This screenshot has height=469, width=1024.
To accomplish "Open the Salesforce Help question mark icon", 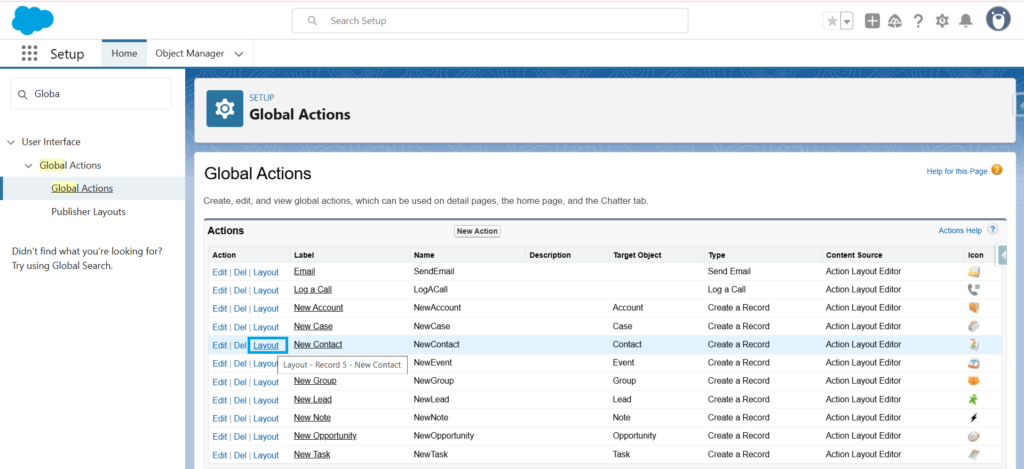I will click(918, 21).
